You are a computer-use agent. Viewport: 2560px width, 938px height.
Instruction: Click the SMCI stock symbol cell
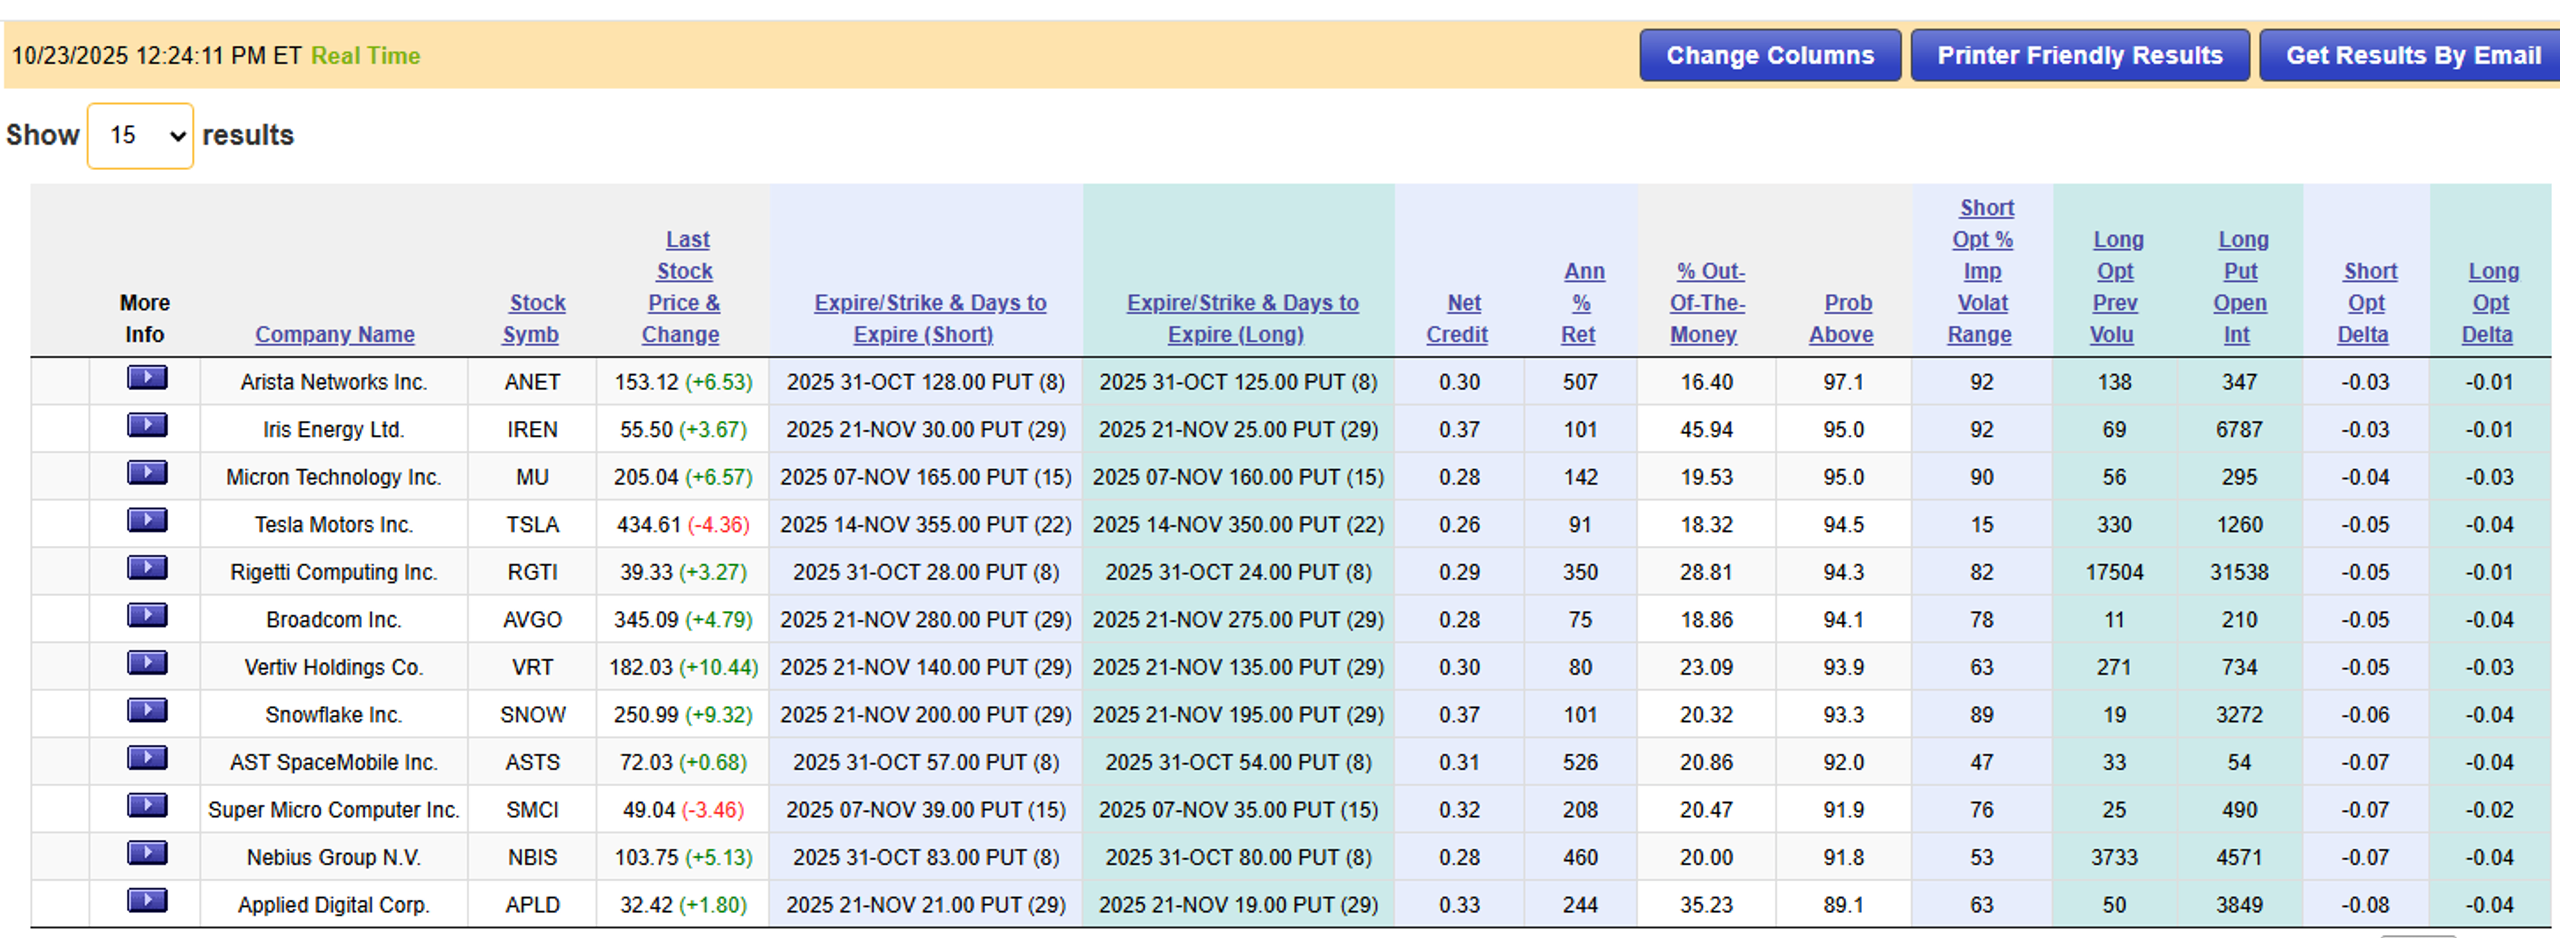[532, 810]
